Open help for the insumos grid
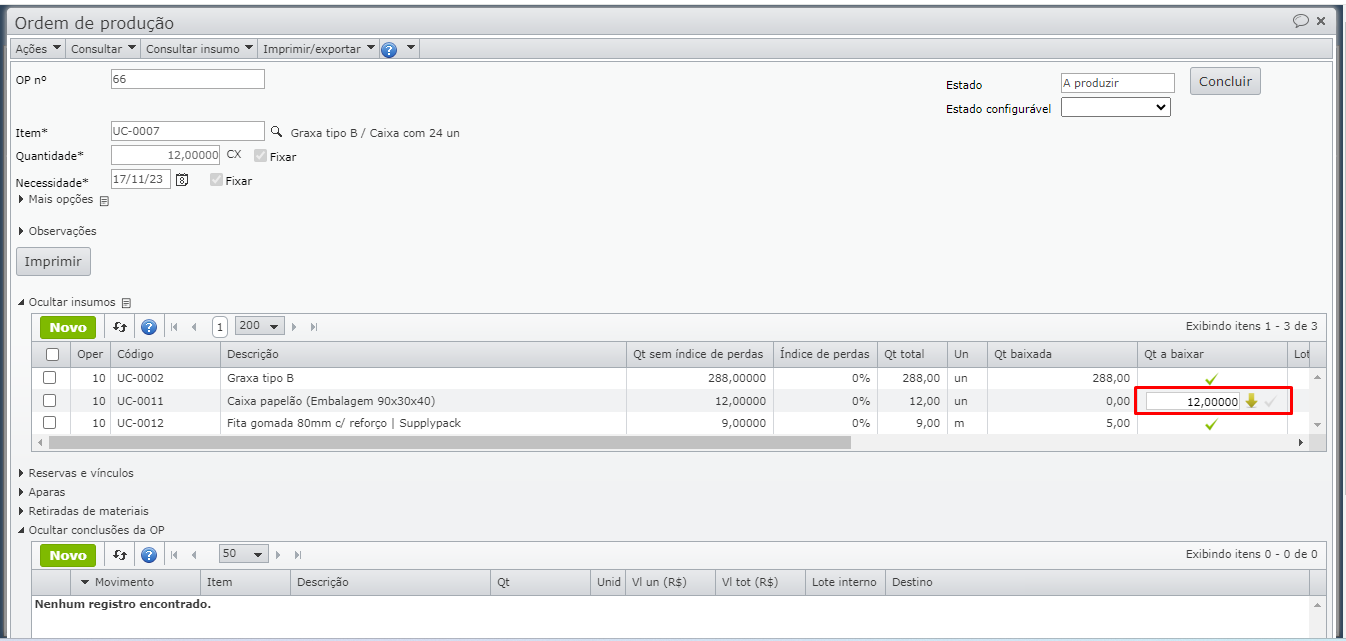 pyautogui.click(x=149, y=327)
